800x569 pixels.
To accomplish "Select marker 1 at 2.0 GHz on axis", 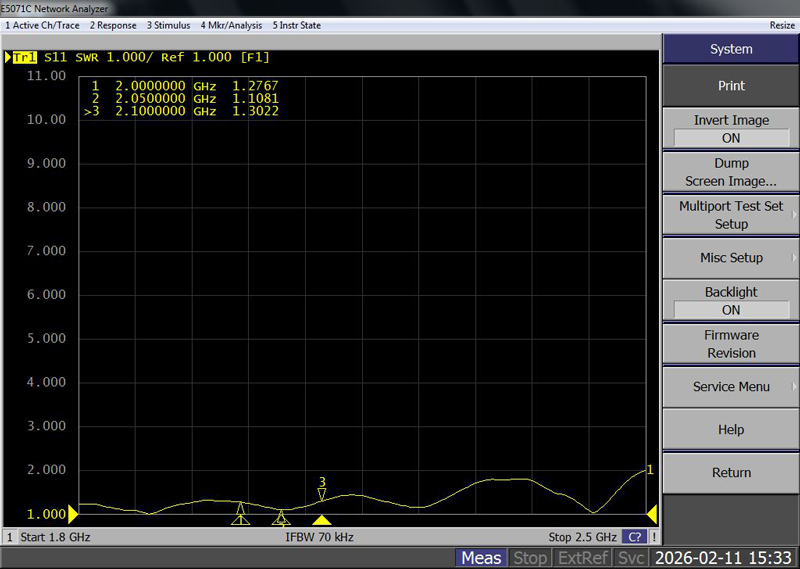I will [x=240, y=516].
